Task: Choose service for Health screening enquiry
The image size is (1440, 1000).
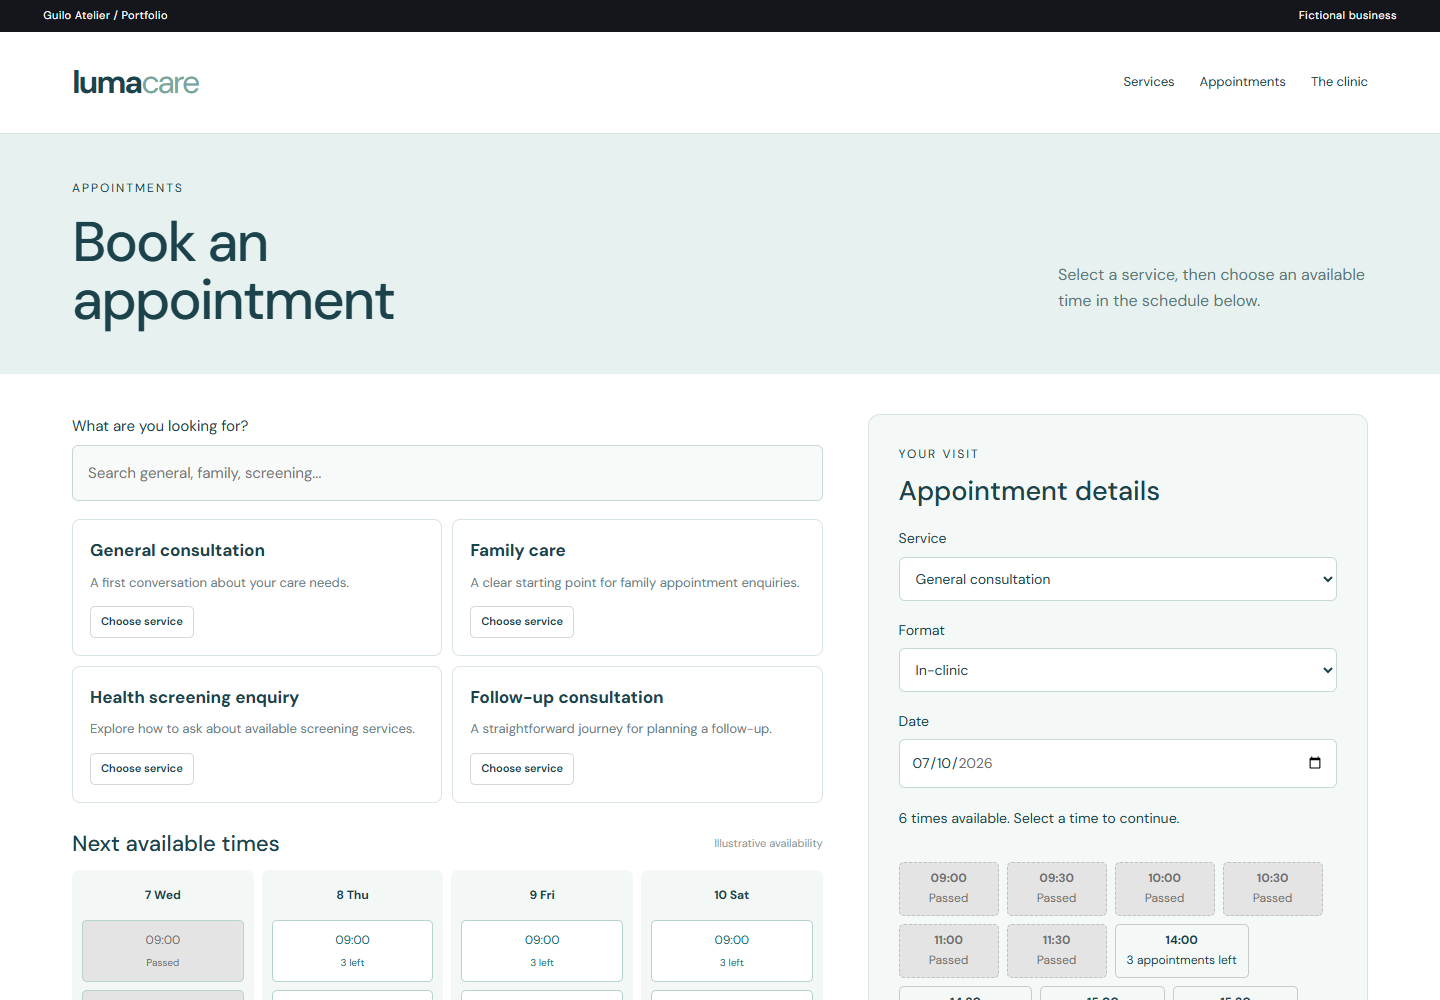Action: [142, 769]
